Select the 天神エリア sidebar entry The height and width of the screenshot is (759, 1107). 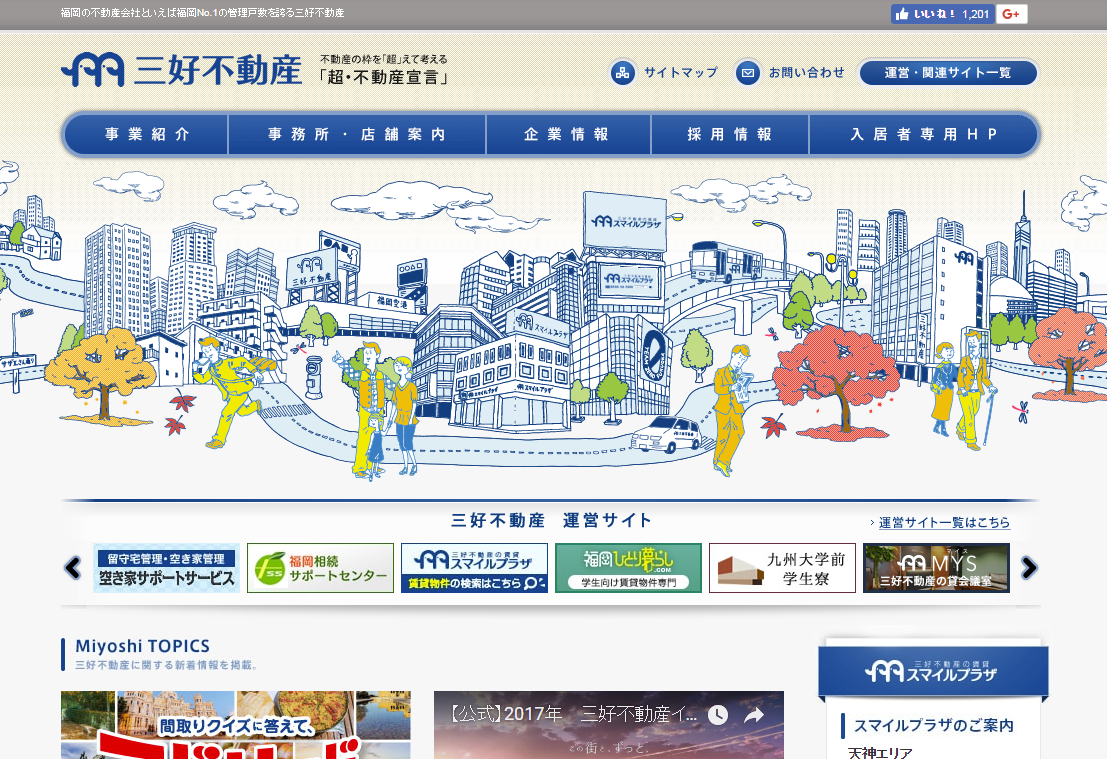pyautogui.click(x=880, y=753)
